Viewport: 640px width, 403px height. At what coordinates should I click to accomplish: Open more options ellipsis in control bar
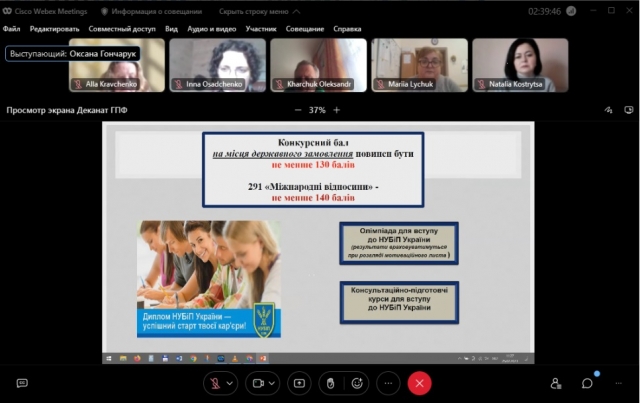coord(388,382)
